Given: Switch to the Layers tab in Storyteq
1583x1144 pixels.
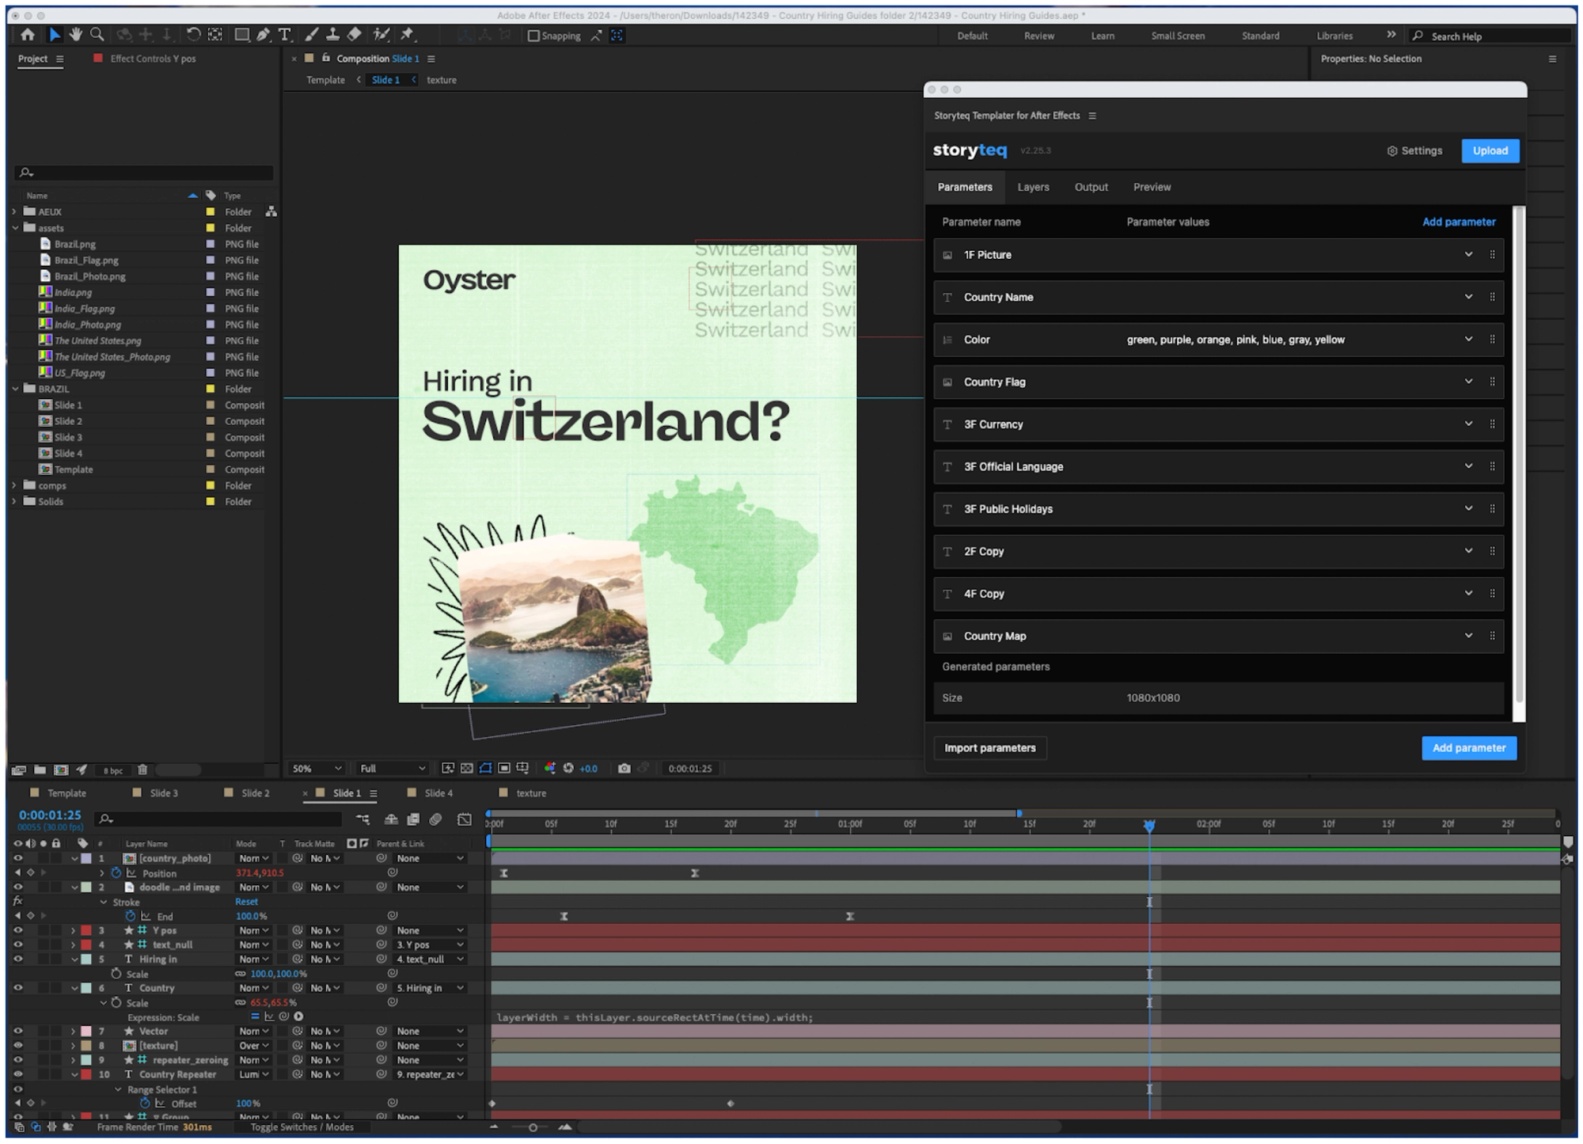Looking at the screenshot, I should coord(1033,187).
